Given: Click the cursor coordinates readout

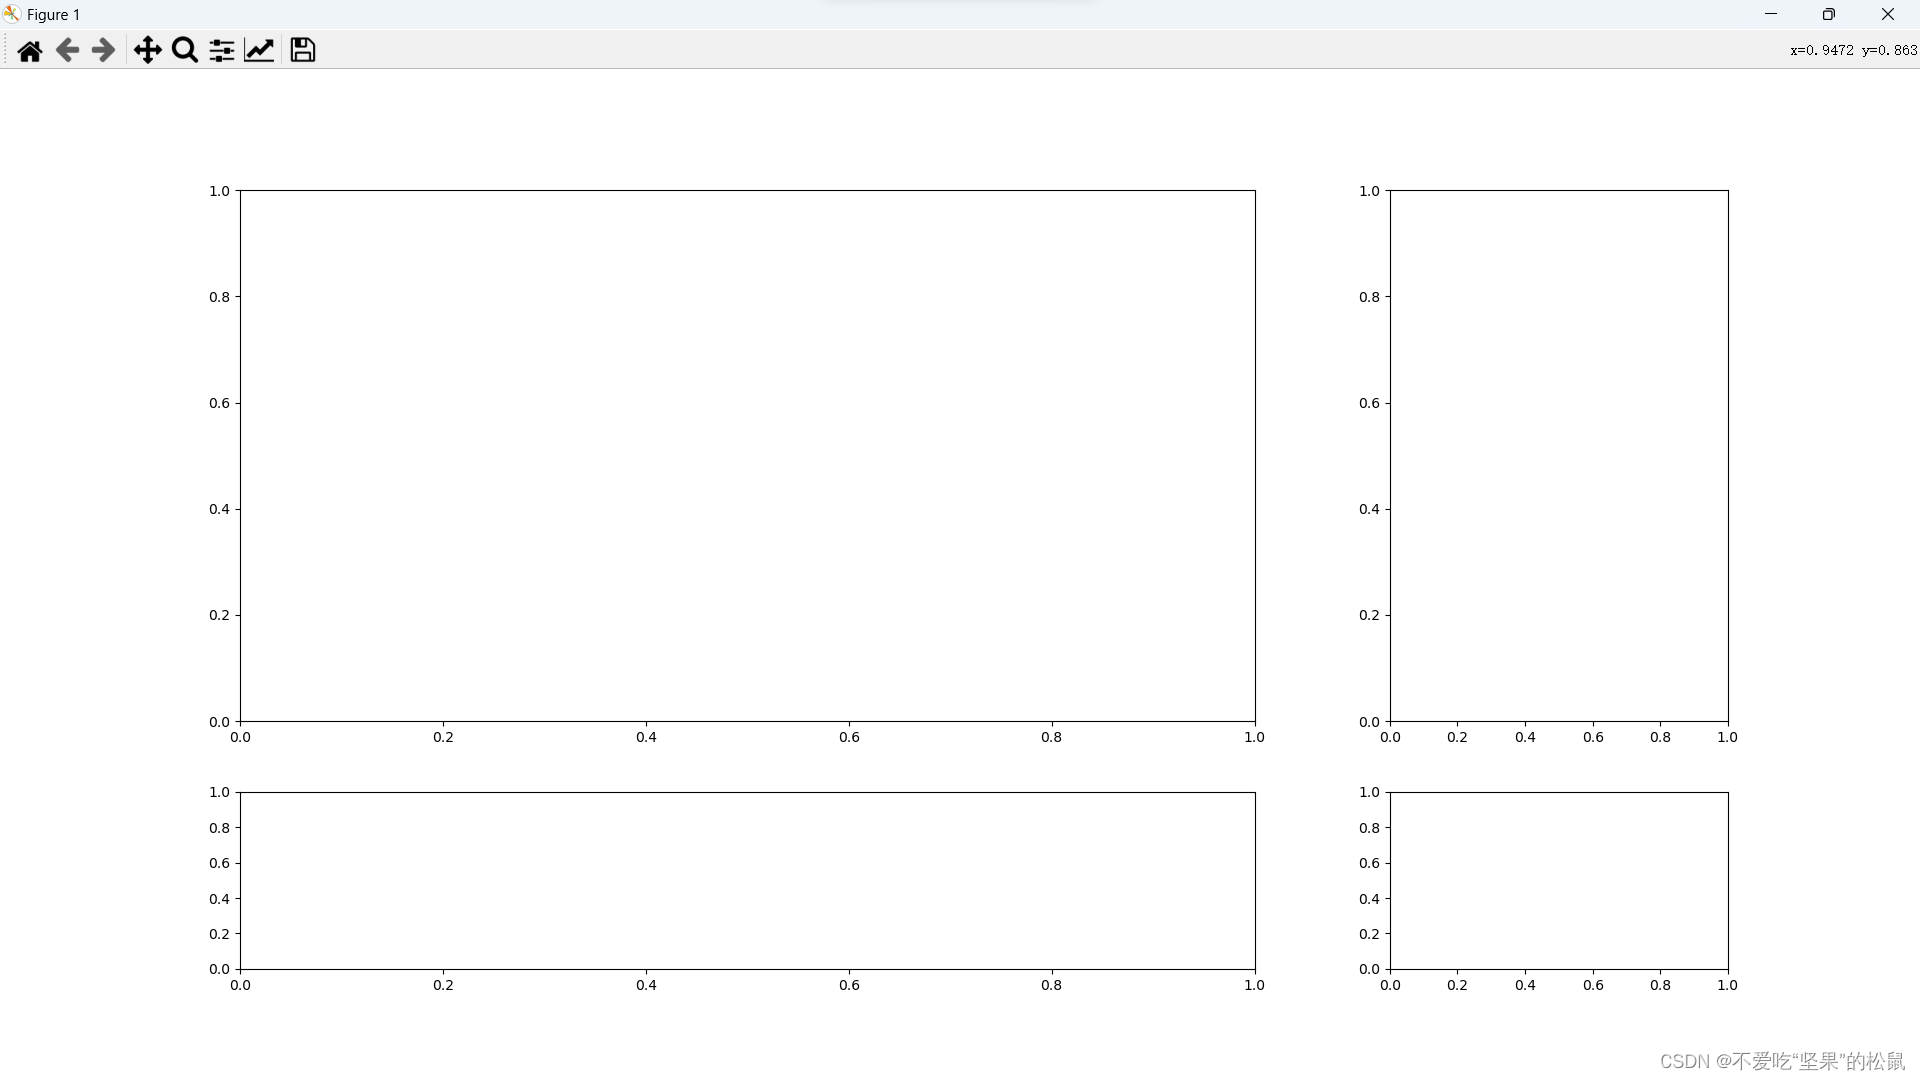Looking at the screenshot, I should tap(1853, 50).
